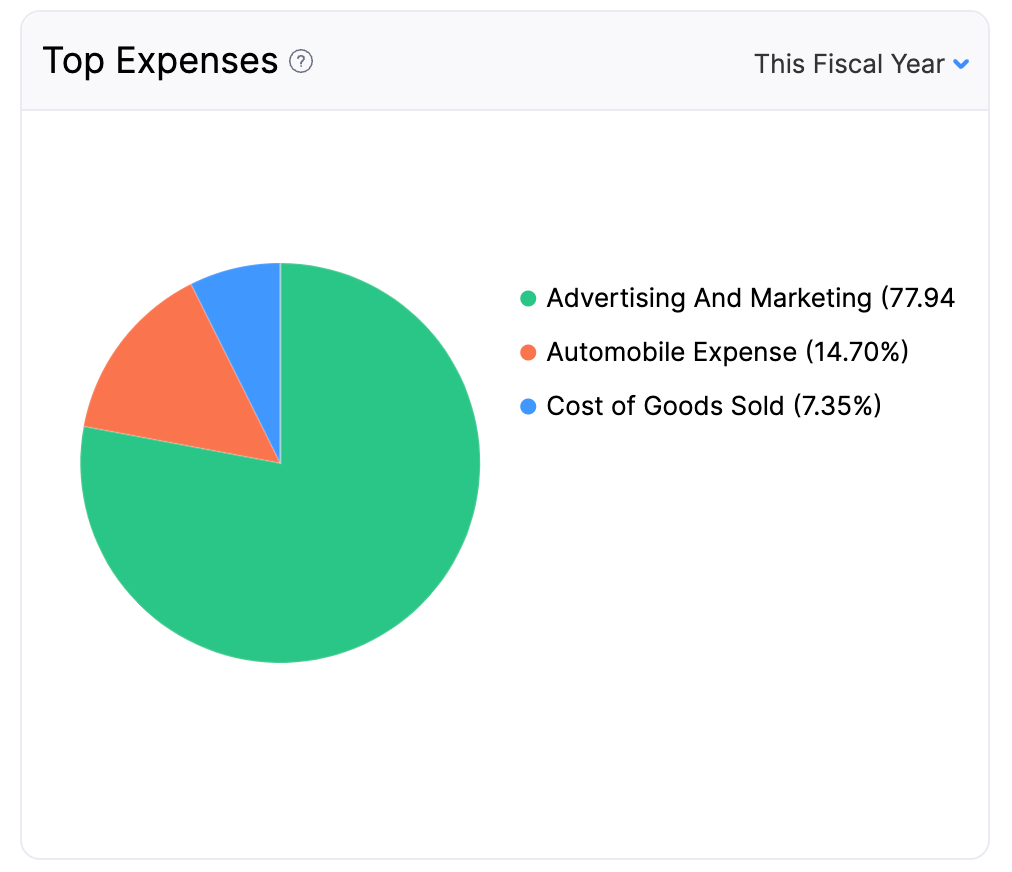Toggle the Automobile Expense legend label
Image resolution: width=1012 pixels, height=872 pixels.
tap(671, 352)
